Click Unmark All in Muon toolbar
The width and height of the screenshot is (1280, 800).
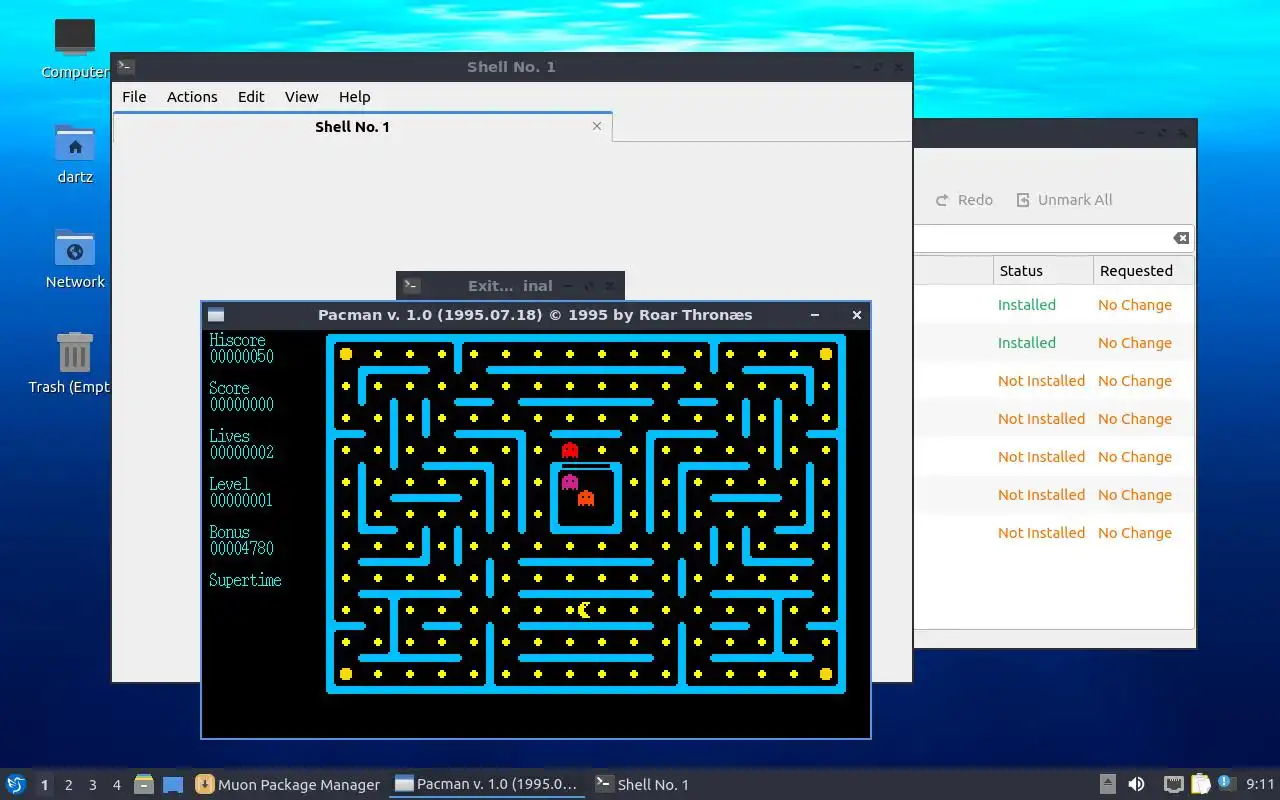coord(1064,200)
